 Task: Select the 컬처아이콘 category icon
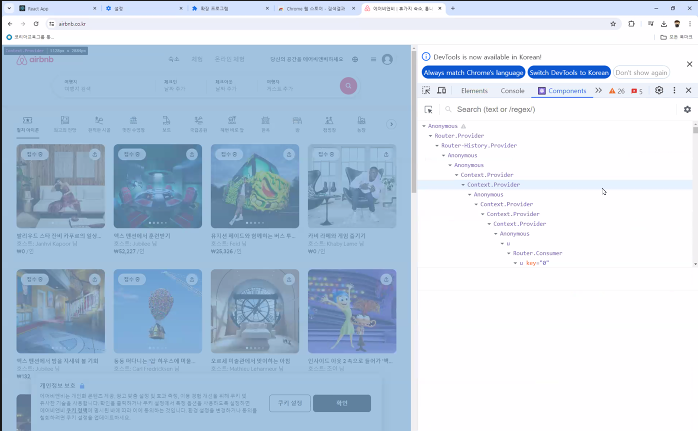(x=28, y=124)
